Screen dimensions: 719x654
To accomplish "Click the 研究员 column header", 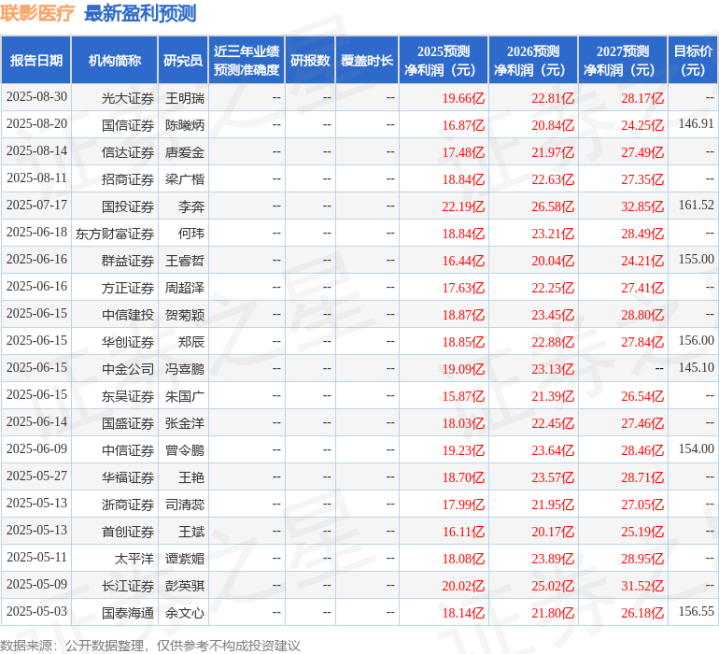I will [x=183, y=61].
